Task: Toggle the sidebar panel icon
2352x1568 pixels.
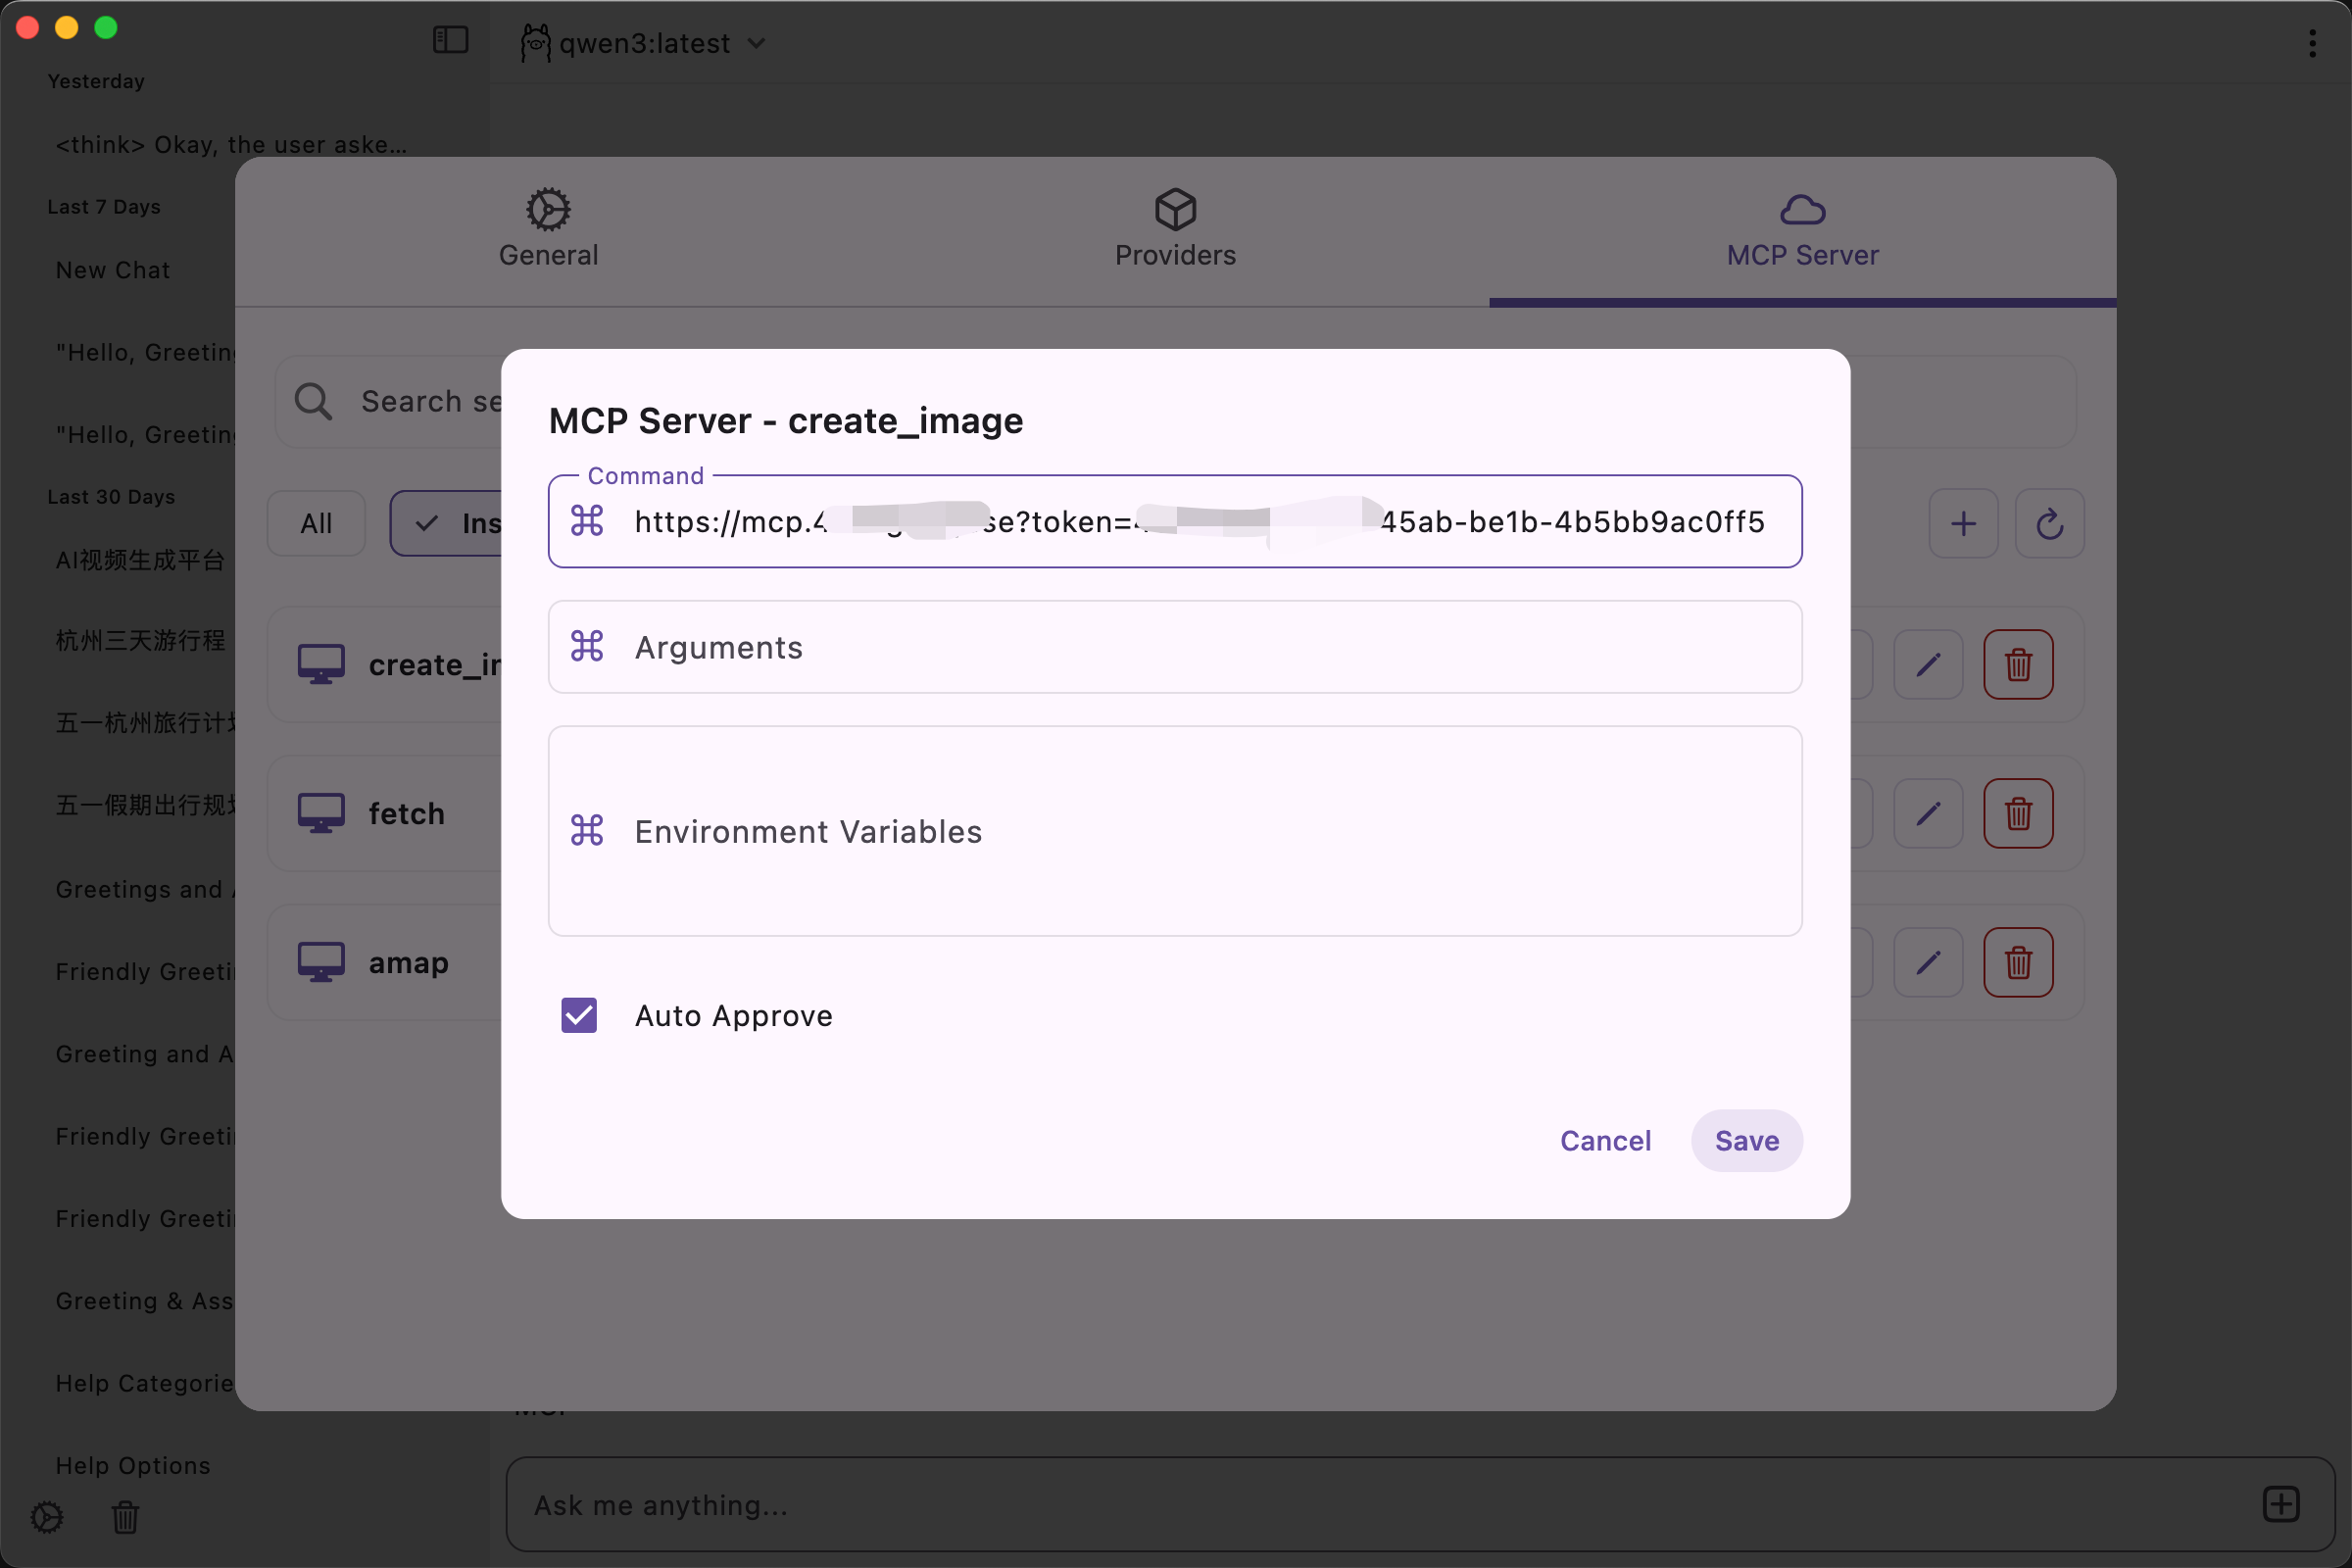Action: click(x=450, y=40)
